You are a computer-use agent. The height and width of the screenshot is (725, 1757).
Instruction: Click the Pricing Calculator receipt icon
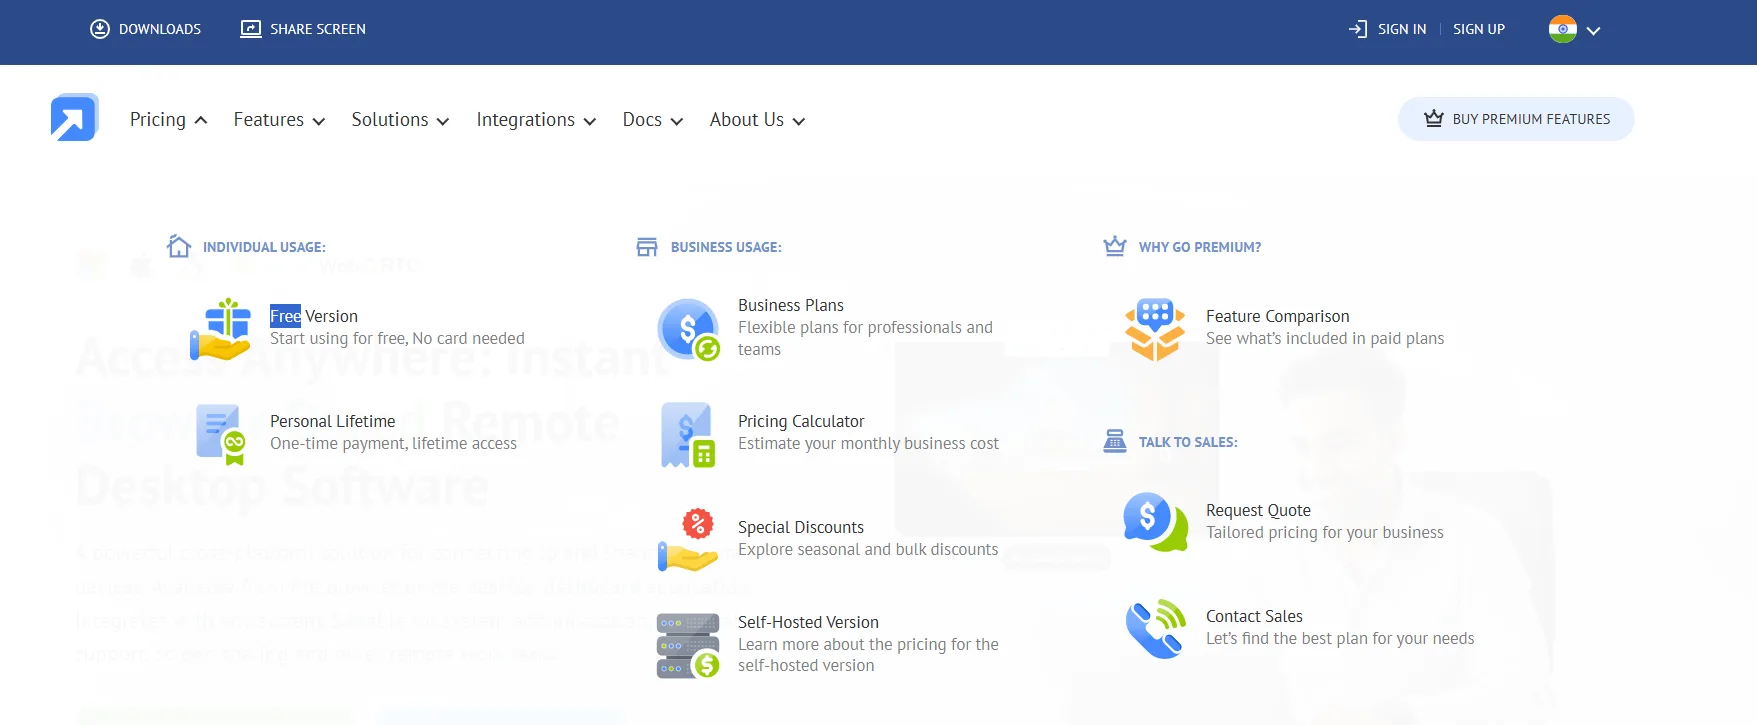pos(688,435)
